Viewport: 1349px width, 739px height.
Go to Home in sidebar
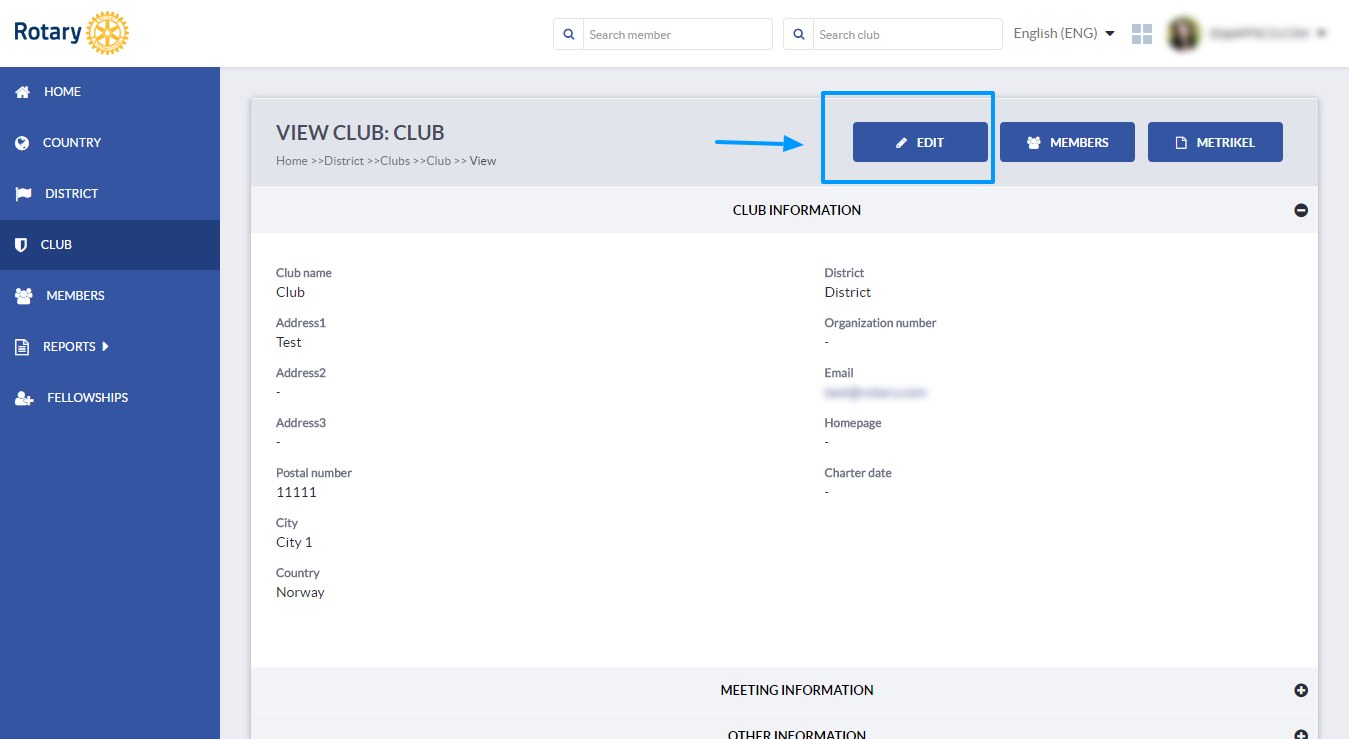[110, 92]
